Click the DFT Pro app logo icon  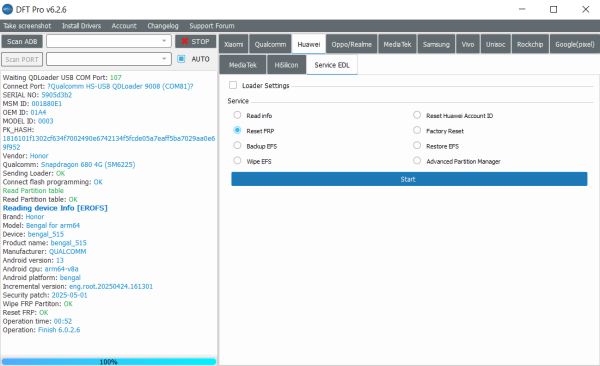pyautogui.click(x=7, y=9)
